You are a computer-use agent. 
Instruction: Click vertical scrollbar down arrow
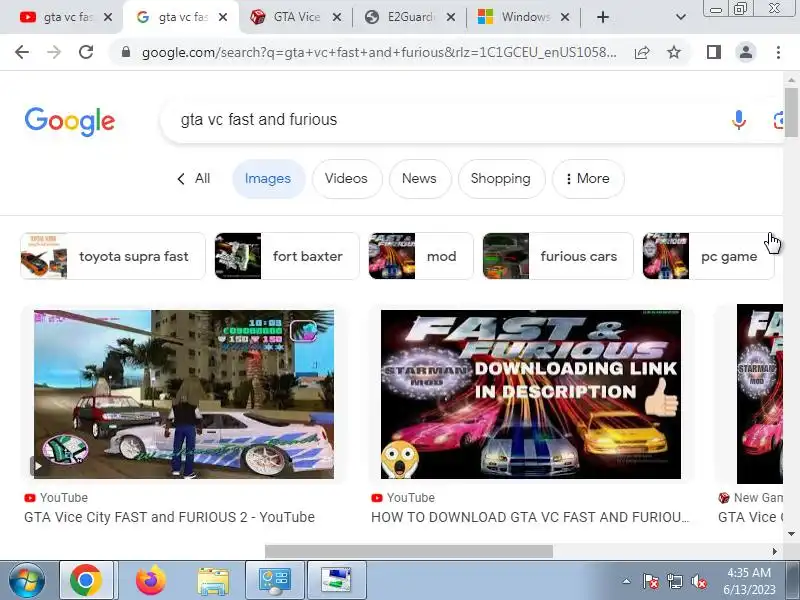(x=791, y=534)
